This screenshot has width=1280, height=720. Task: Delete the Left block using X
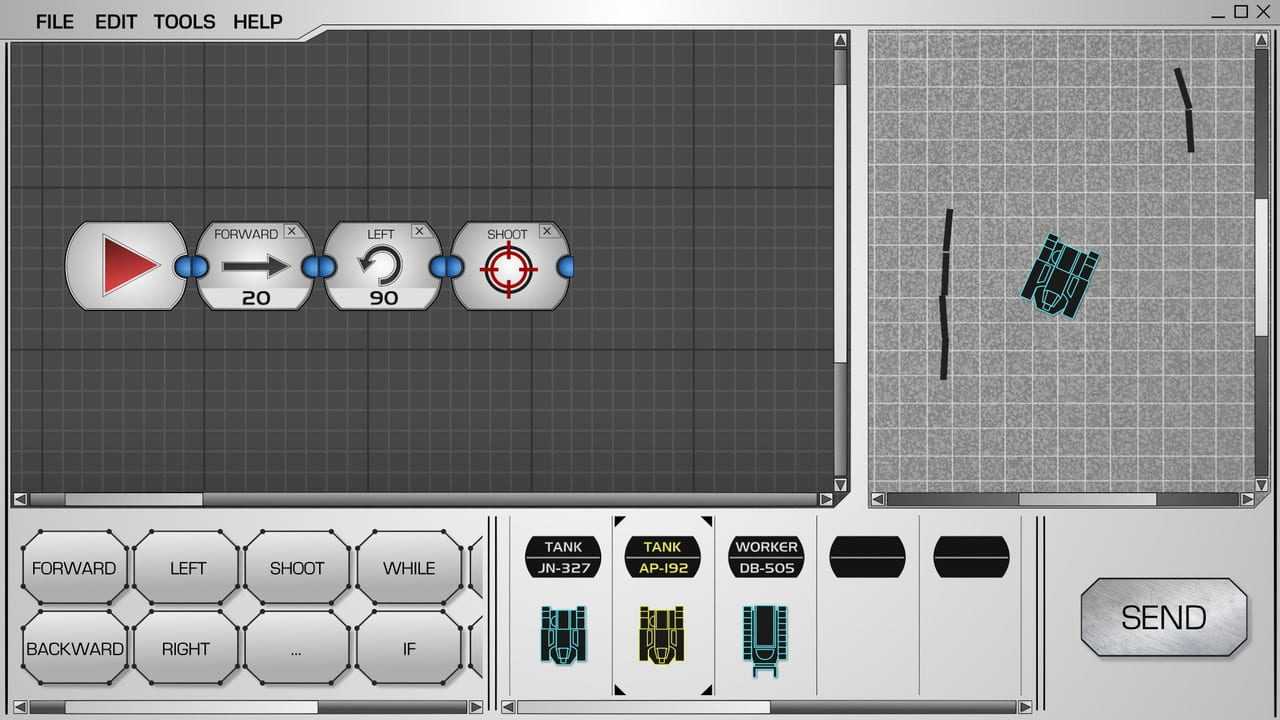[419, 231]
